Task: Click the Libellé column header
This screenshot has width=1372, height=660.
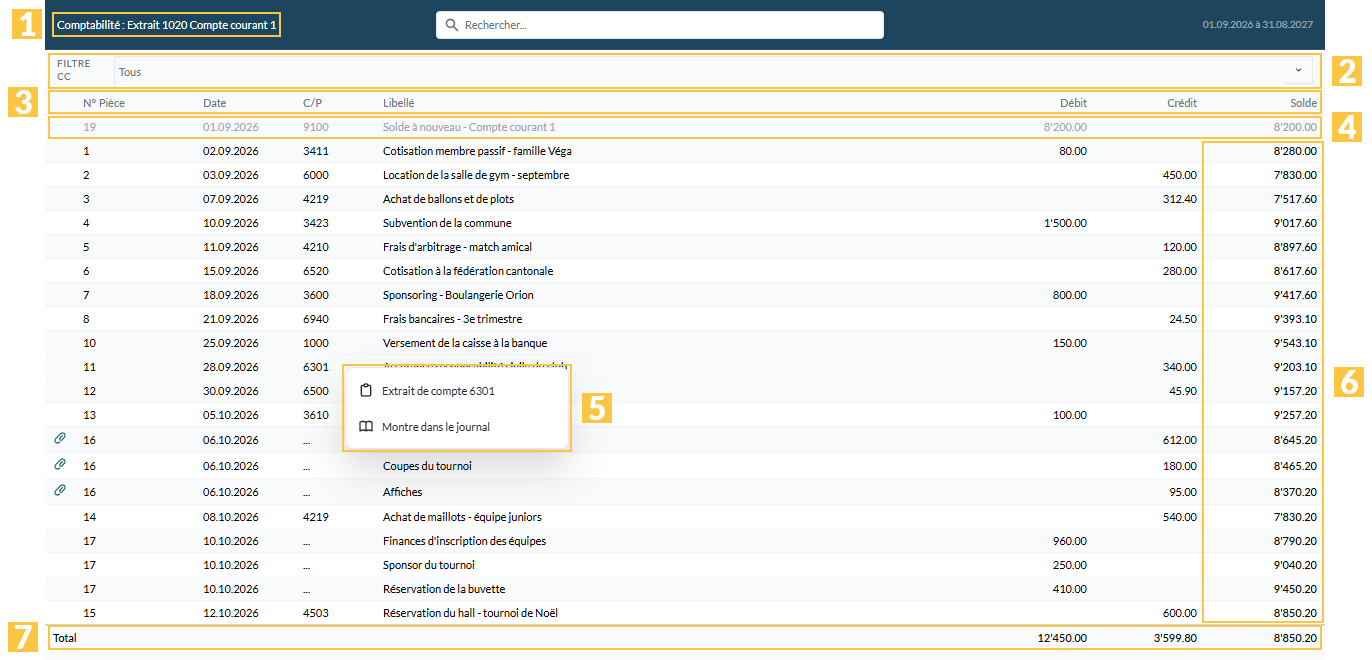Action: pyautogui.click(x=399, y=103)
